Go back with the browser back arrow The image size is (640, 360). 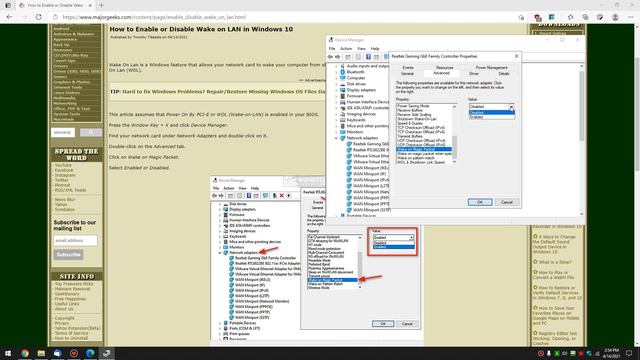[x=9, y=17]
